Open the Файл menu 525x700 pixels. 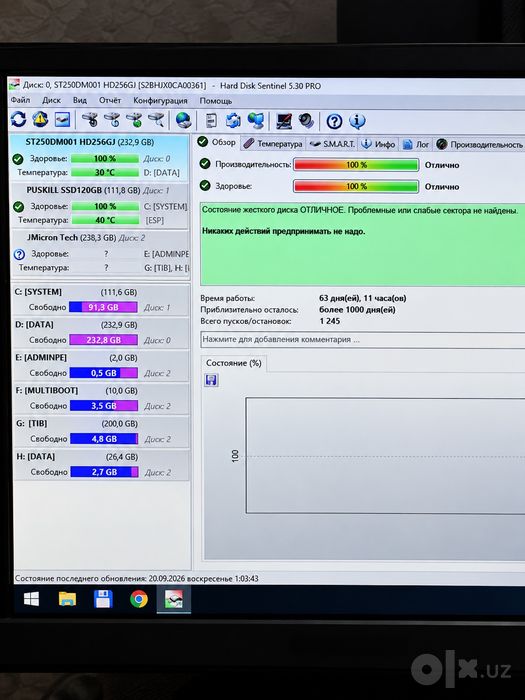tap(21, 100)
